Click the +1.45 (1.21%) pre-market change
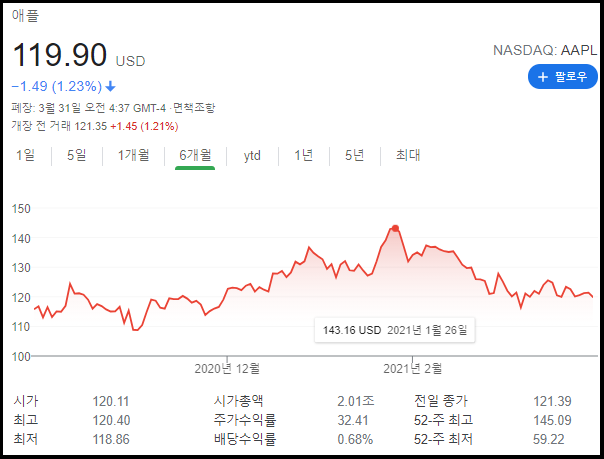The width and height of the screenshot is (604, 459). [144, 126]
